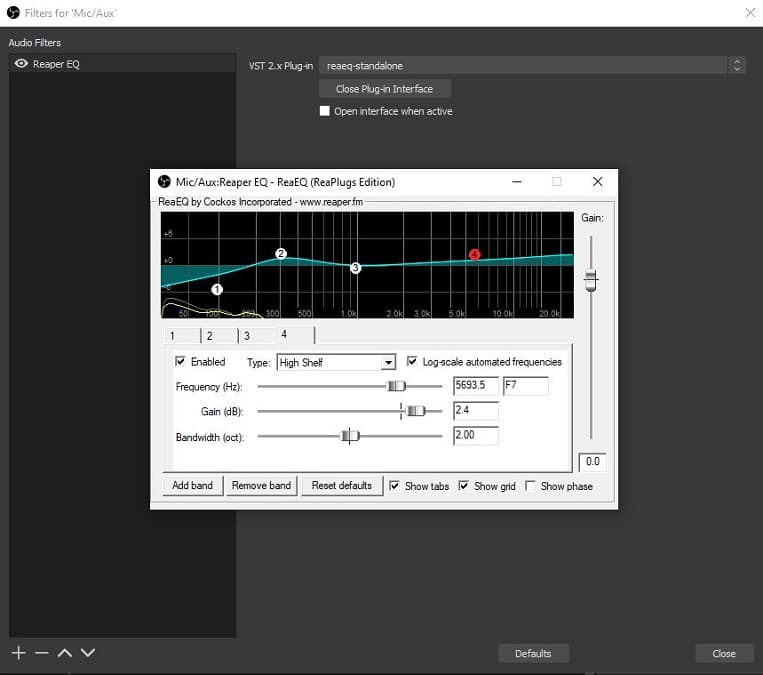Close the ReaEQ plug-in window
The width and height of the screenshot is (763, 675).
click(598, 182)
